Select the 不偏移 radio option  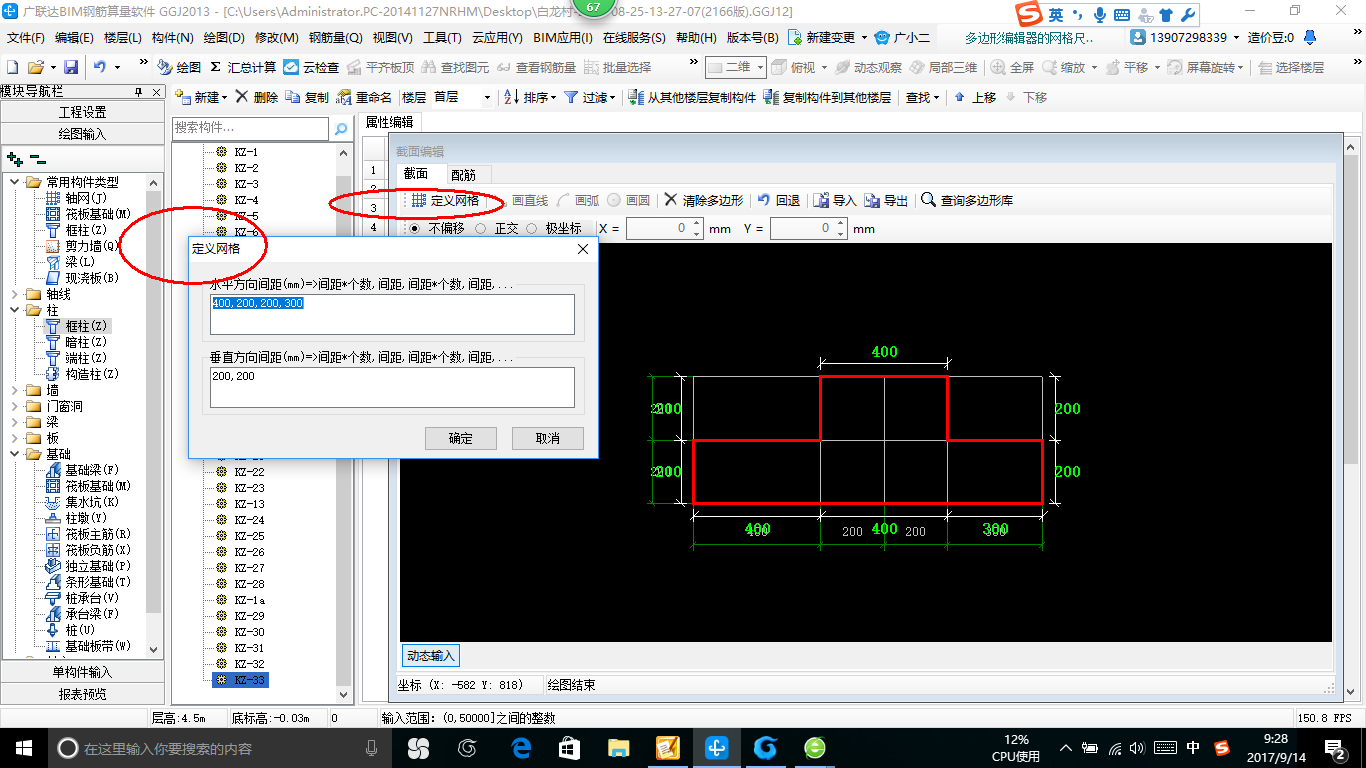coord(437,229)
